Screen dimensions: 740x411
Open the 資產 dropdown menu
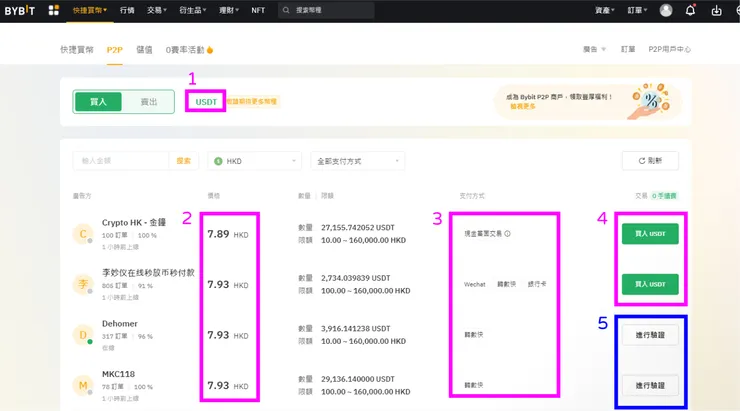click(x=605, y=10)
